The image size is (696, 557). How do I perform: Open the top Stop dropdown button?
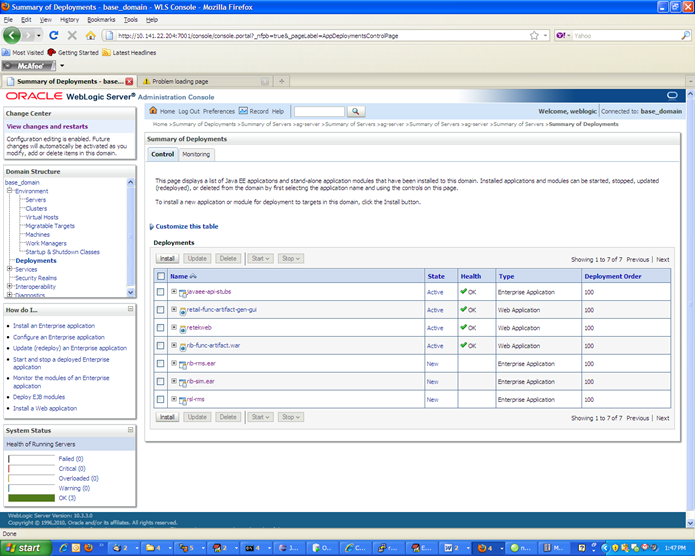(x=291, y=258)
